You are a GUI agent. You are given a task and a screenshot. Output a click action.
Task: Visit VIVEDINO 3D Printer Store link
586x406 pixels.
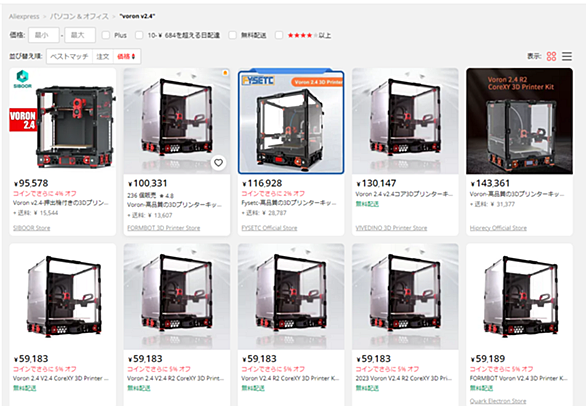(x=391, y=228)
